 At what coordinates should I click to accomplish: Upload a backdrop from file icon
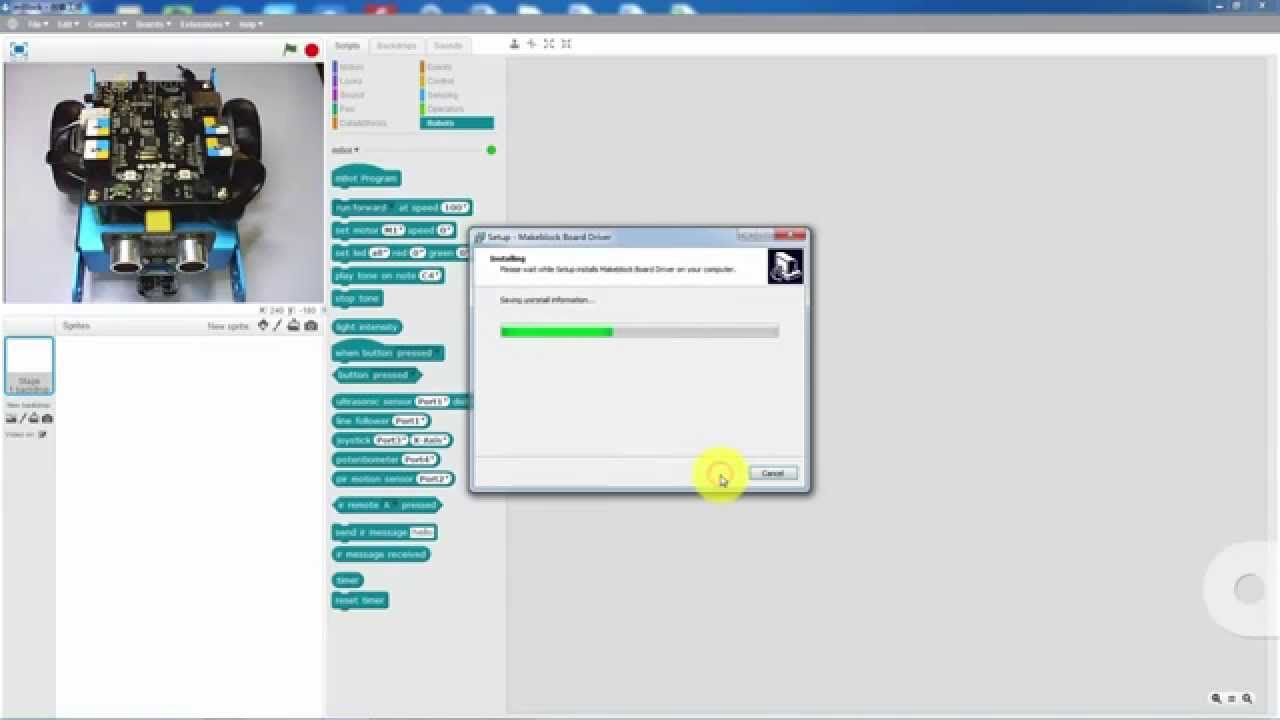coord(34,418)
